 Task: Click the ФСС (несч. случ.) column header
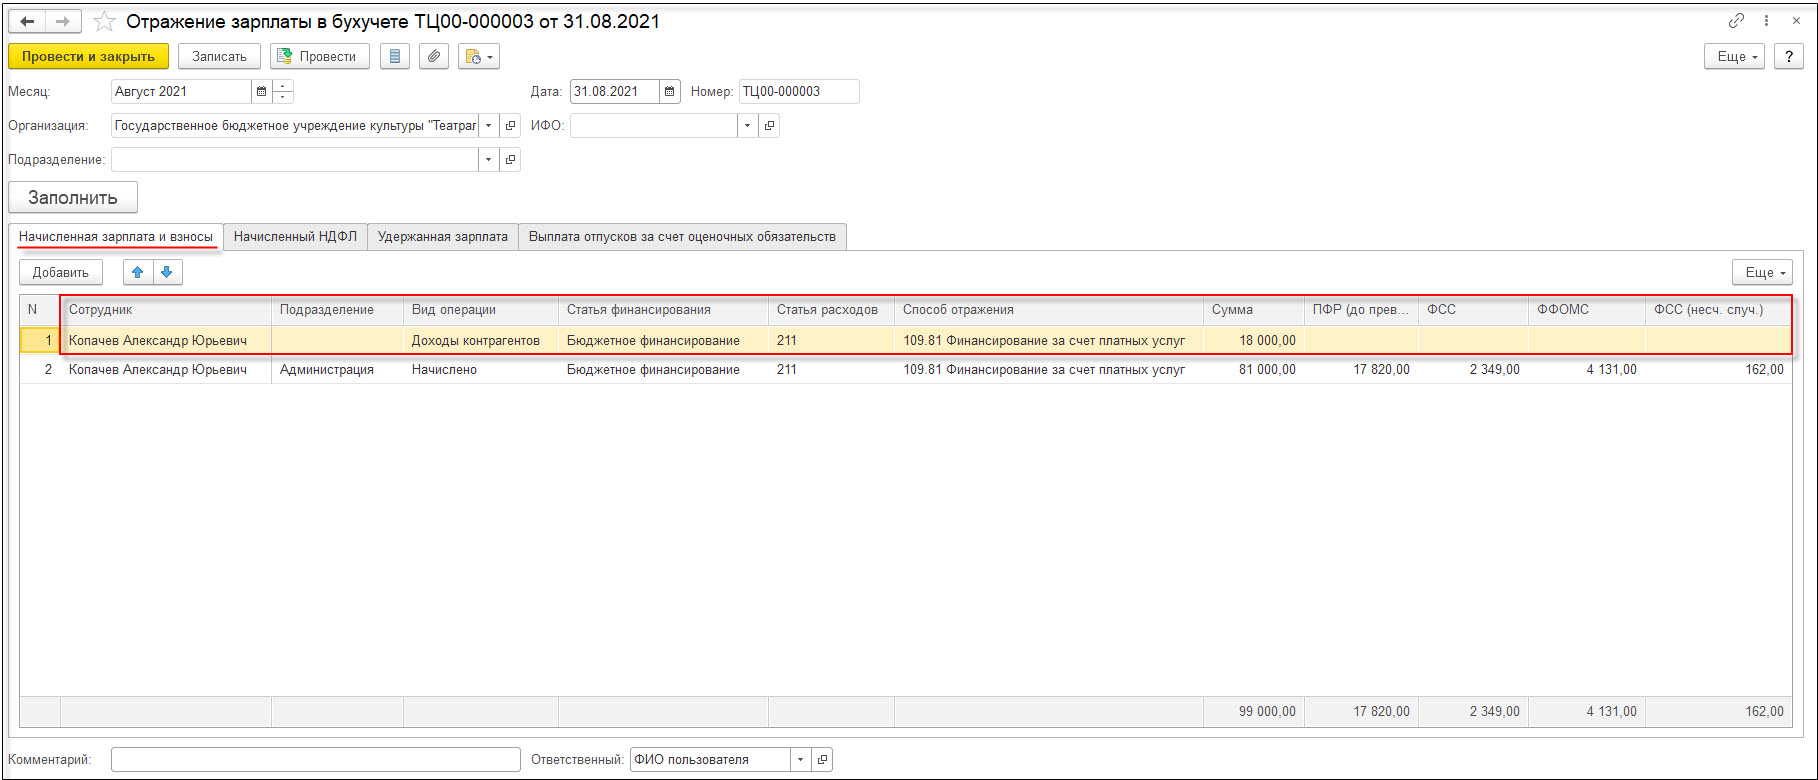tap(1718, 310)
